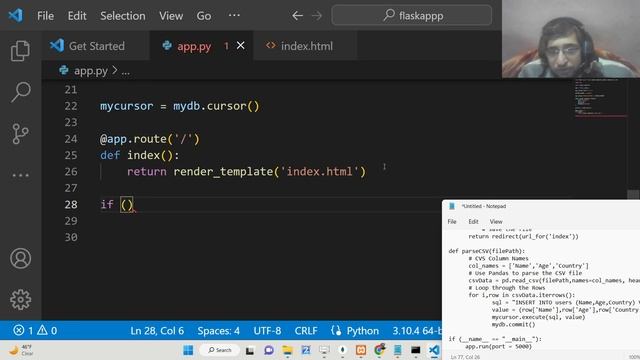The height and width of the screenshot is (360, 640).
Task: Open the View menu in VS Code
Action: (171, 16)
